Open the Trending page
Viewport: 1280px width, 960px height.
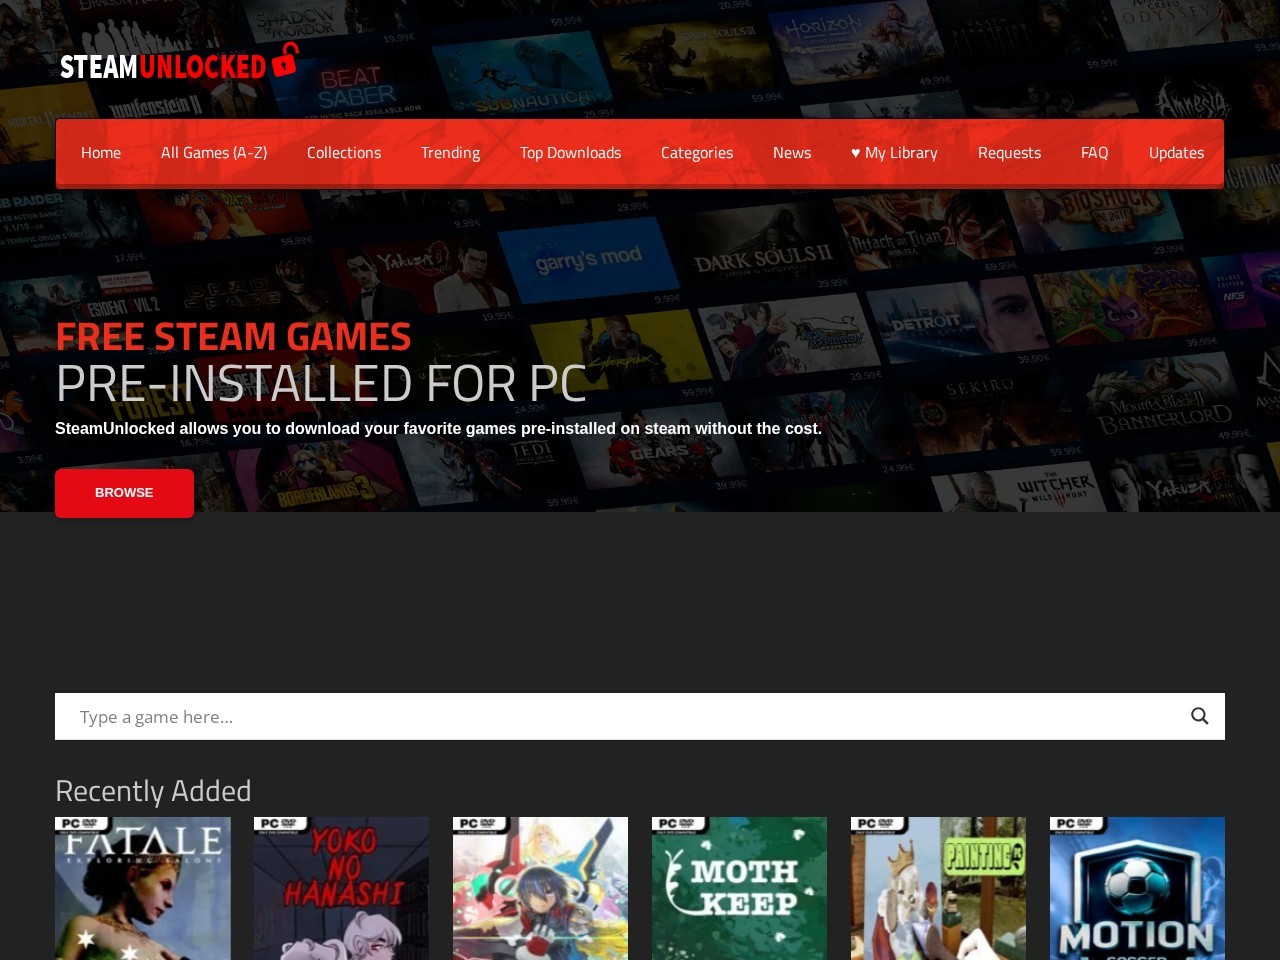click(450, 153)
